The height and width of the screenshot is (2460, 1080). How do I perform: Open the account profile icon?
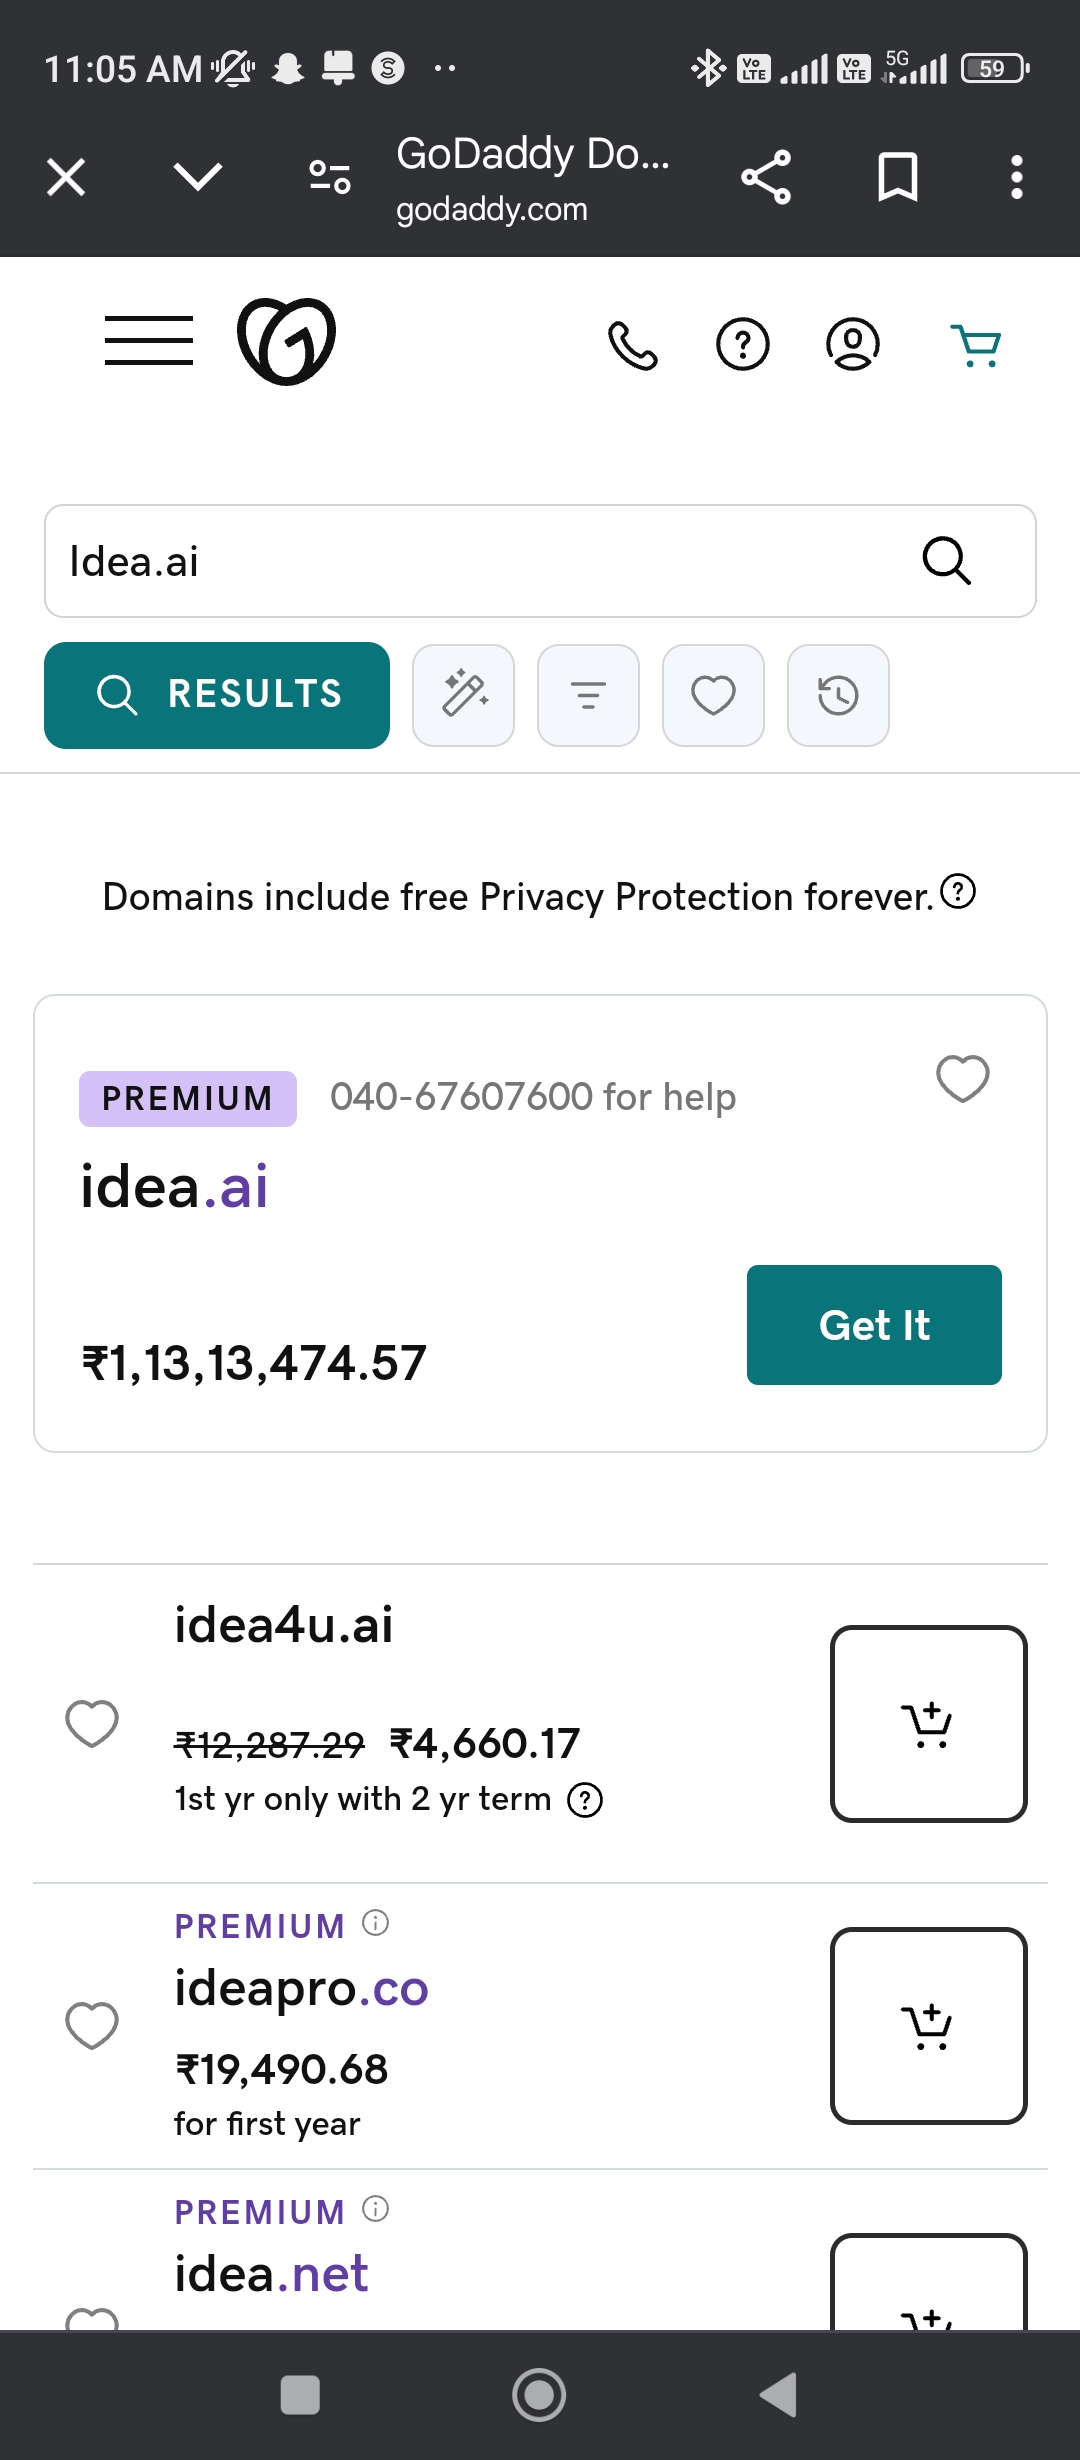click(x=852, y=345)
